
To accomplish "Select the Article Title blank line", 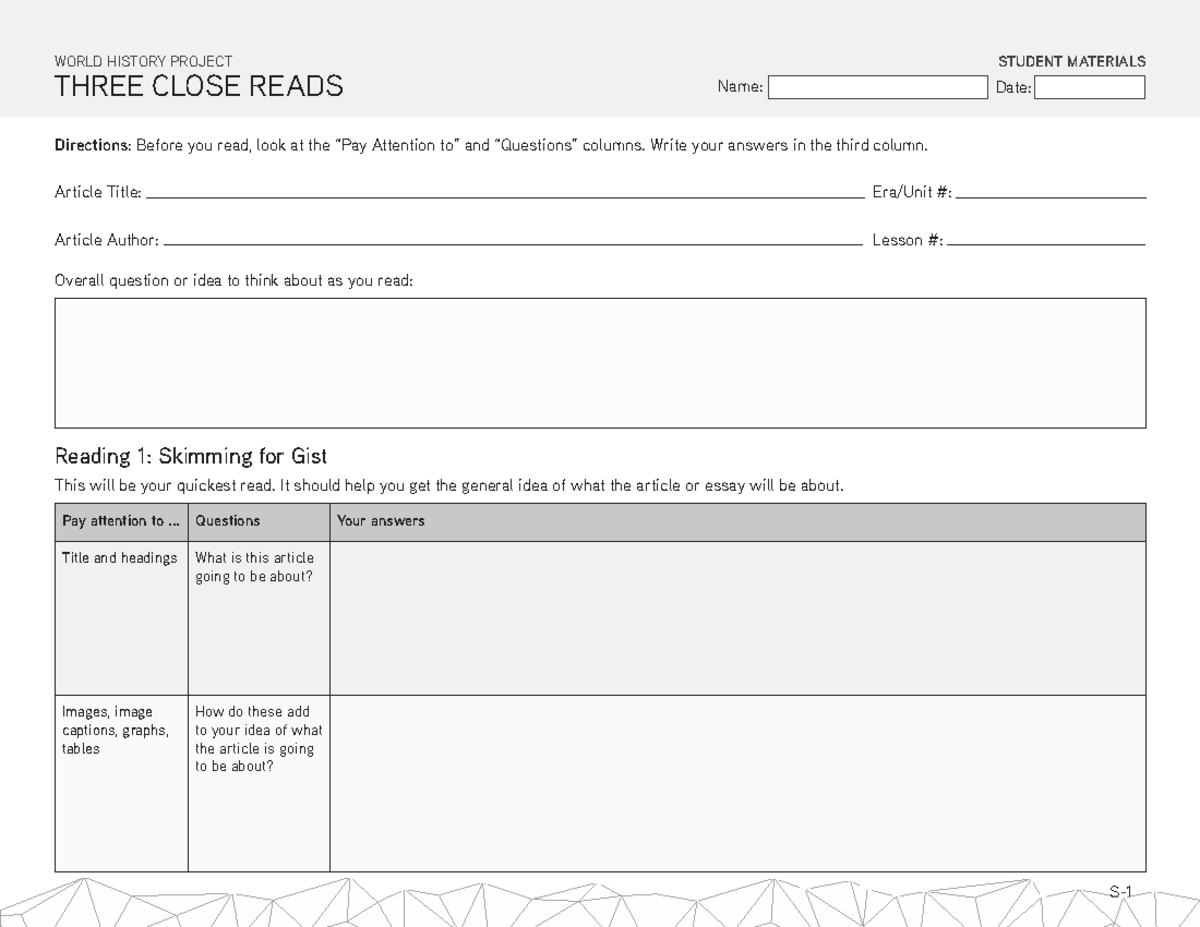I will click(x=500, y=192).
